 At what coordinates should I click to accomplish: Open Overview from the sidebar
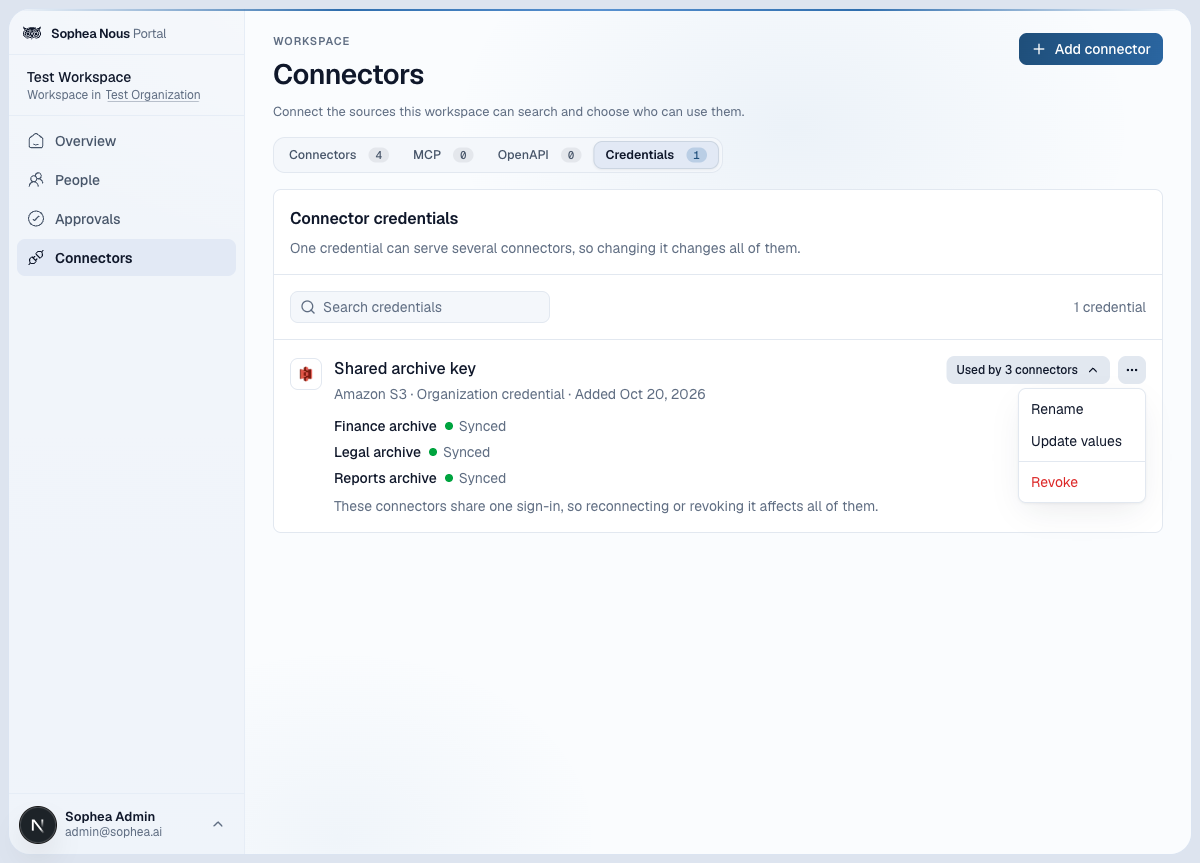click(x=126, y=141)
